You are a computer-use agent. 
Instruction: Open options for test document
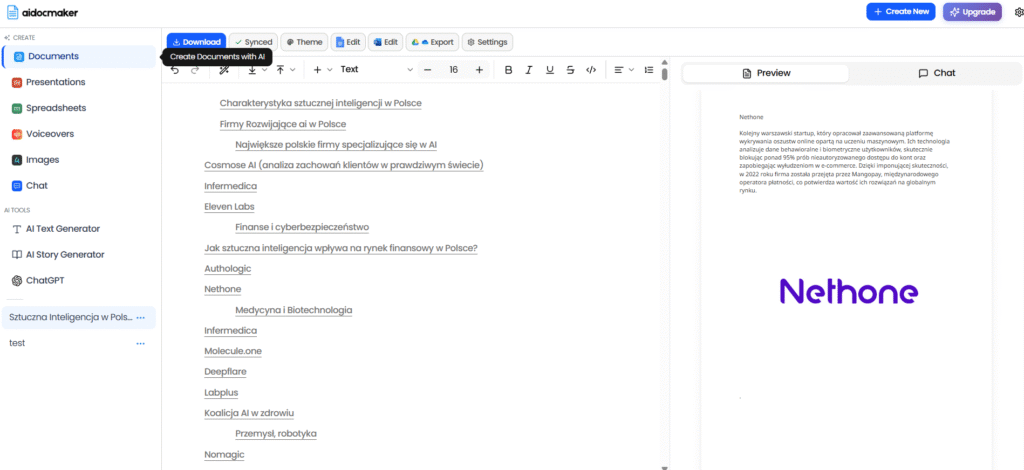140,343
